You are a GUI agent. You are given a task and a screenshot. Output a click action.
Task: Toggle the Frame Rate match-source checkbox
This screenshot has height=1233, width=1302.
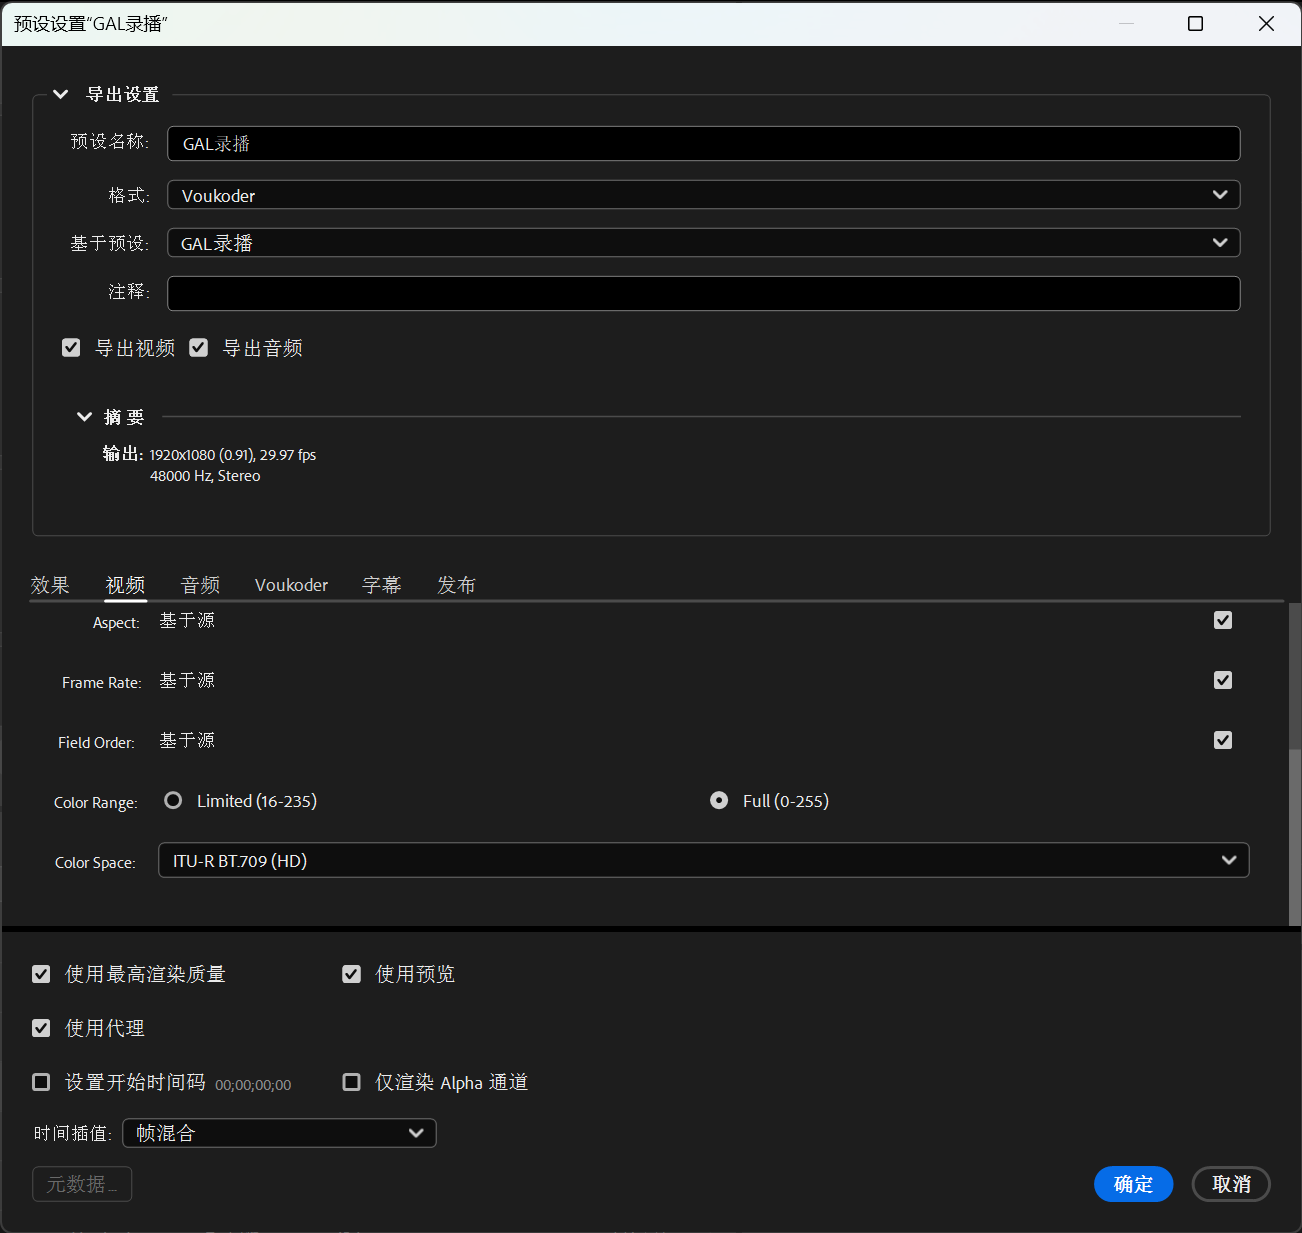pos(1222,681)
